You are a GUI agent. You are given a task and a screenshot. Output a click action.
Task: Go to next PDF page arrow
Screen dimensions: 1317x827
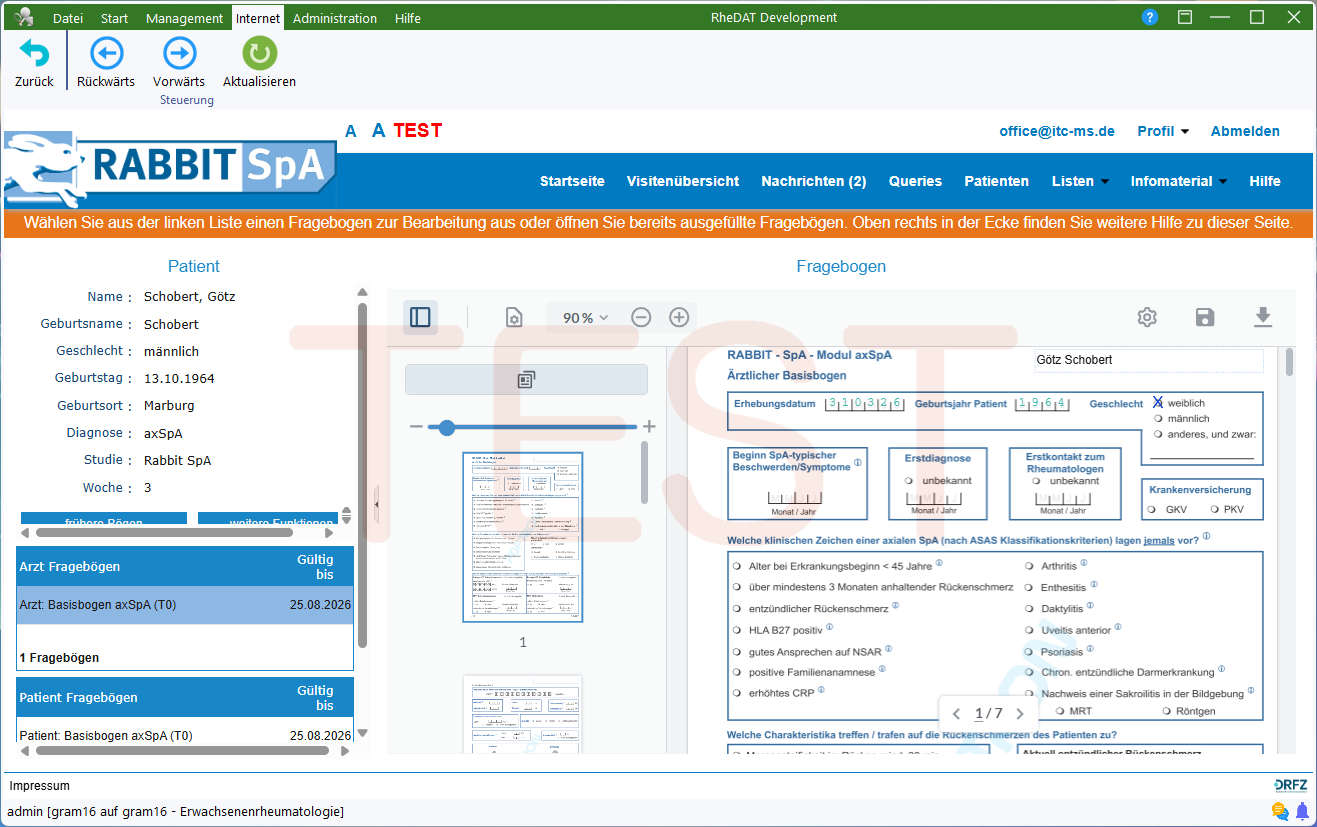[x=1020, y=714]
